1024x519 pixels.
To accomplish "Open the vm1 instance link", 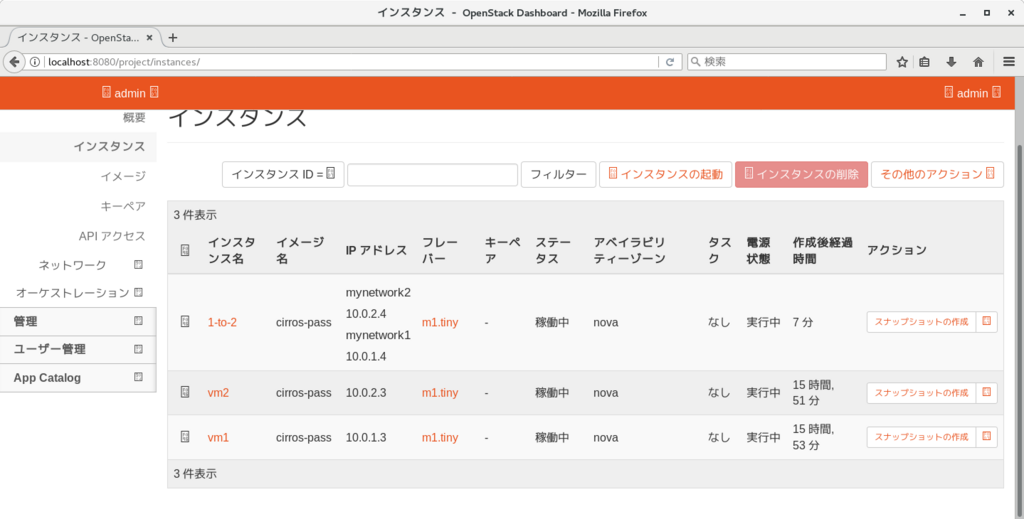I will pyautogui.click(x=218, y=437).
